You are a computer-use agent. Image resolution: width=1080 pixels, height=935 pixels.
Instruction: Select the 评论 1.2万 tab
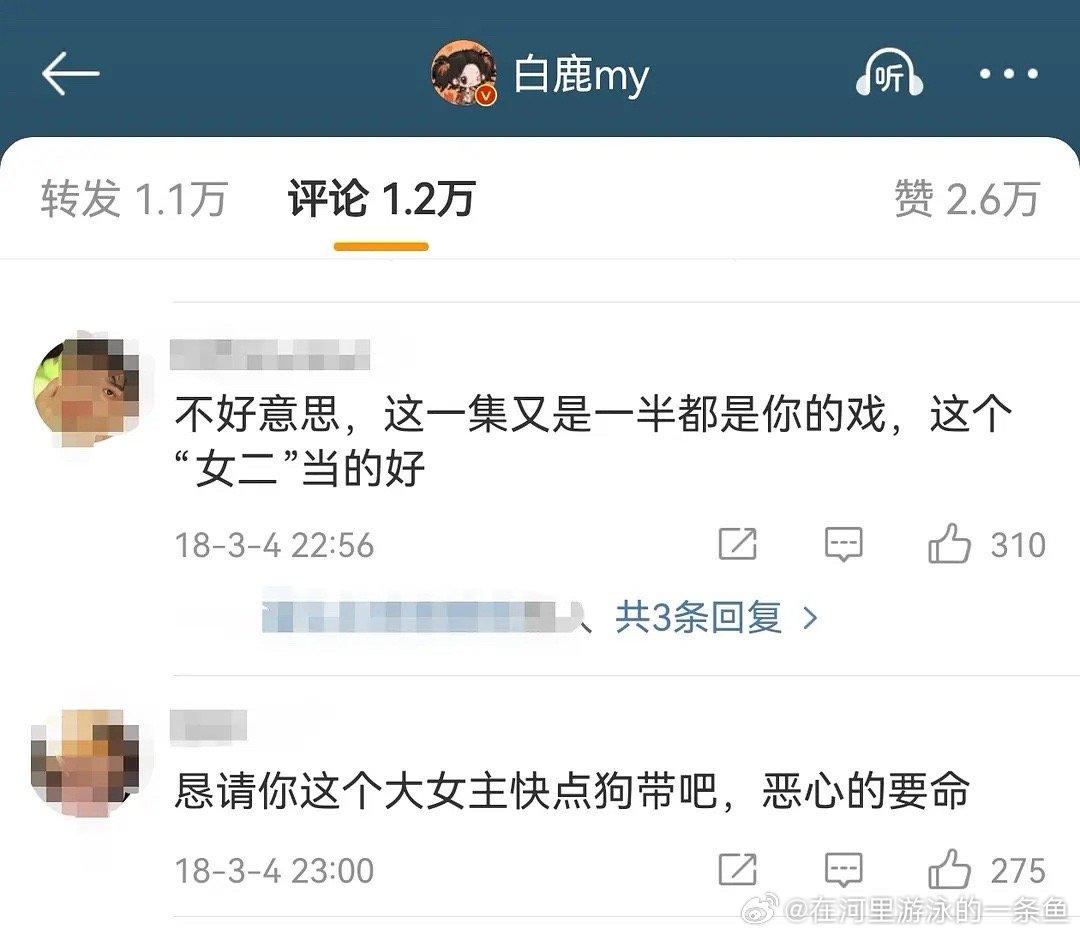pos(382,199)
